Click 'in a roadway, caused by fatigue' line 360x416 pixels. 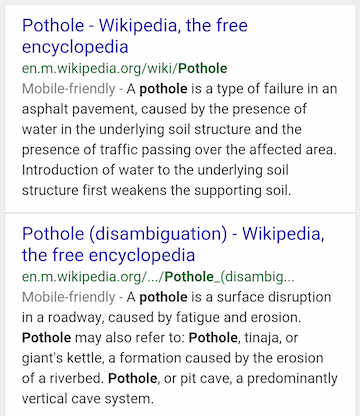pos(161,317)
